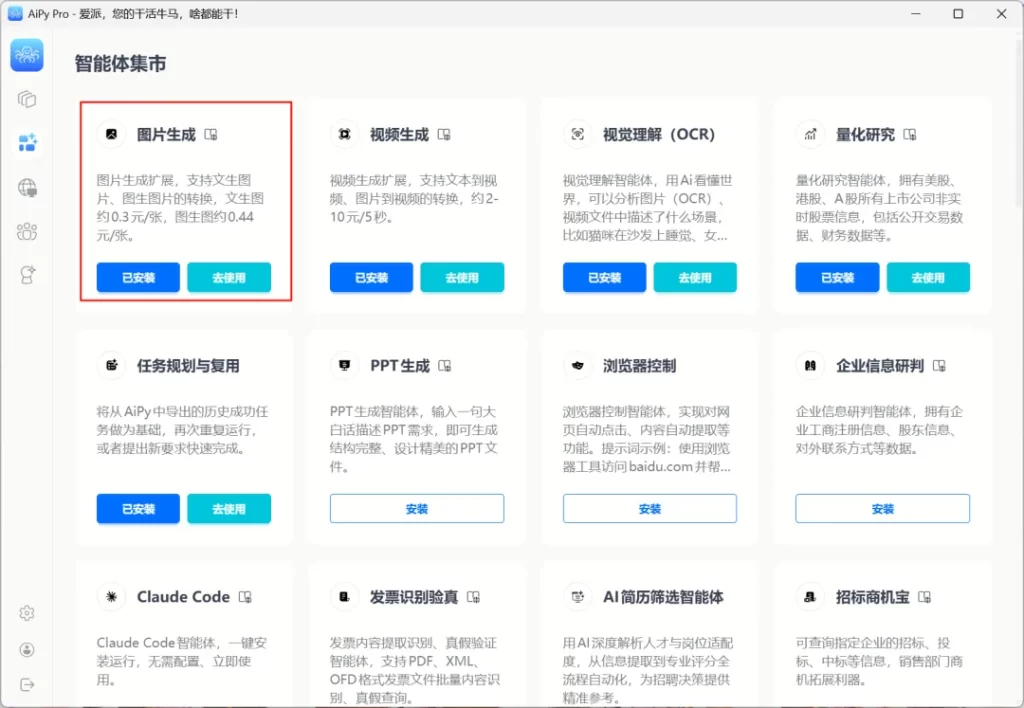Viewport: 1024px width, 708px height.
Task: Install the 浏览器控制 agent
Action: [650, 509]
